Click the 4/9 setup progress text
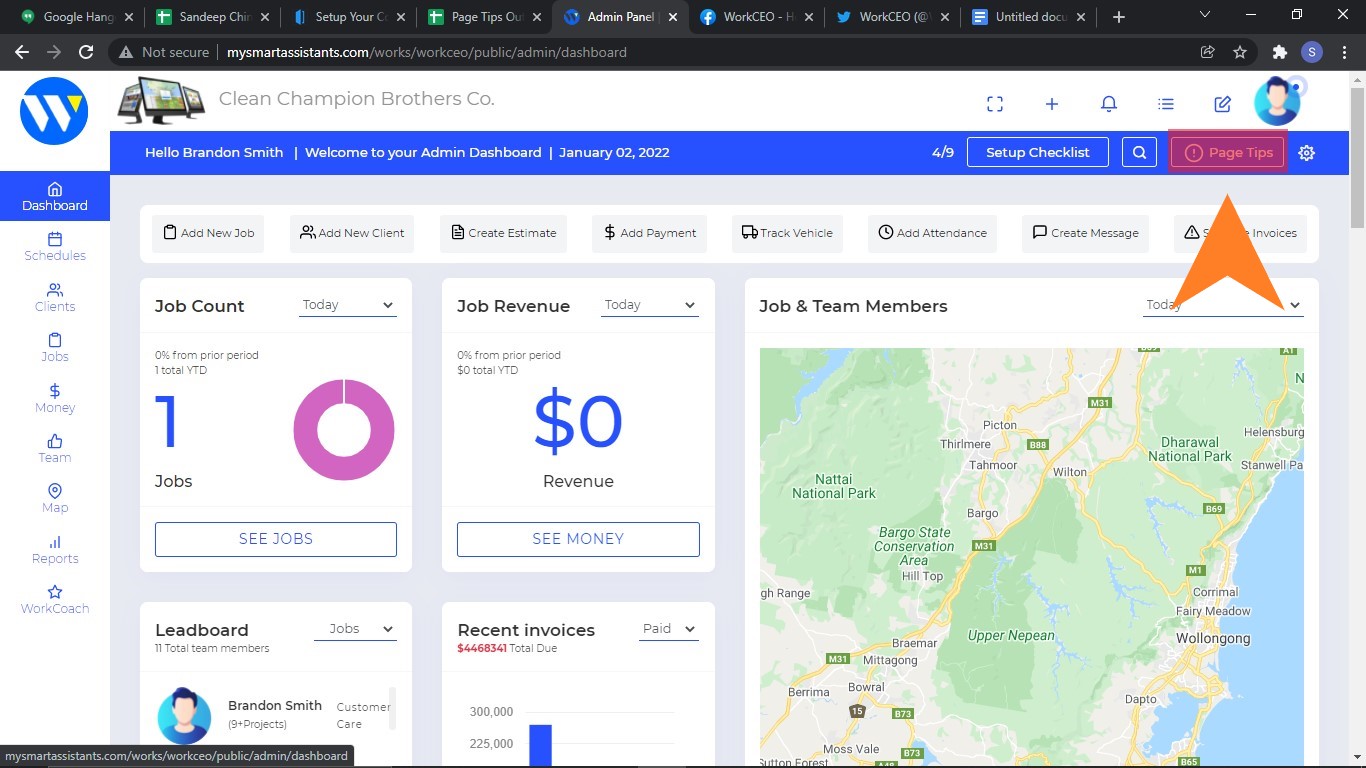 [943, 153]
